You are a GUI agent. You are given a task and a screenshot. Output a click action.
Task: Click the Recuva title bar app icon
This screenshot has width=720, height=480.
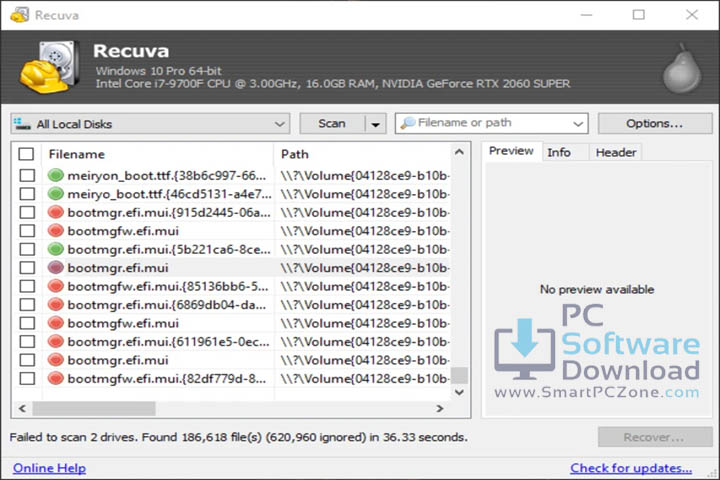pyautogui.click(x=19, y=15)
